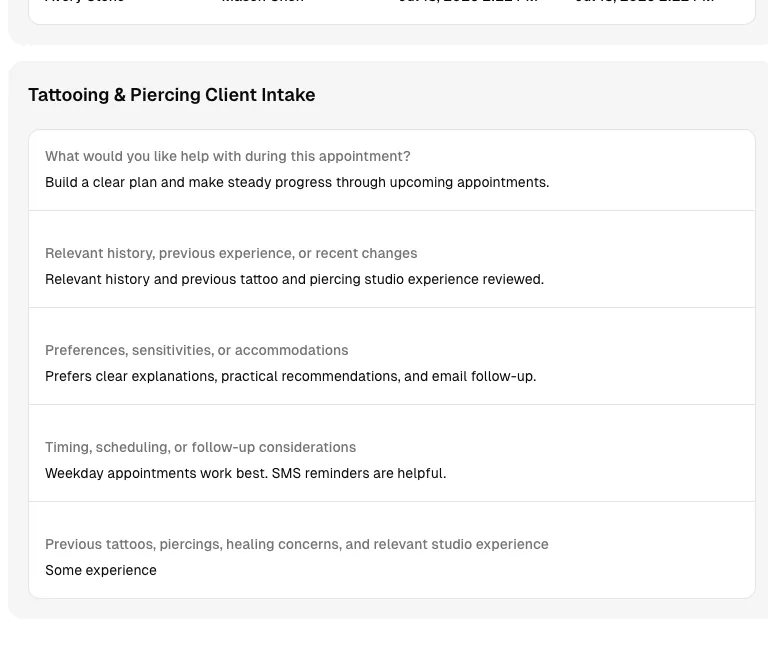Click the last cut-off date in the top row
Viewport: 768px width, 654px height.
(x=645, y=1)
